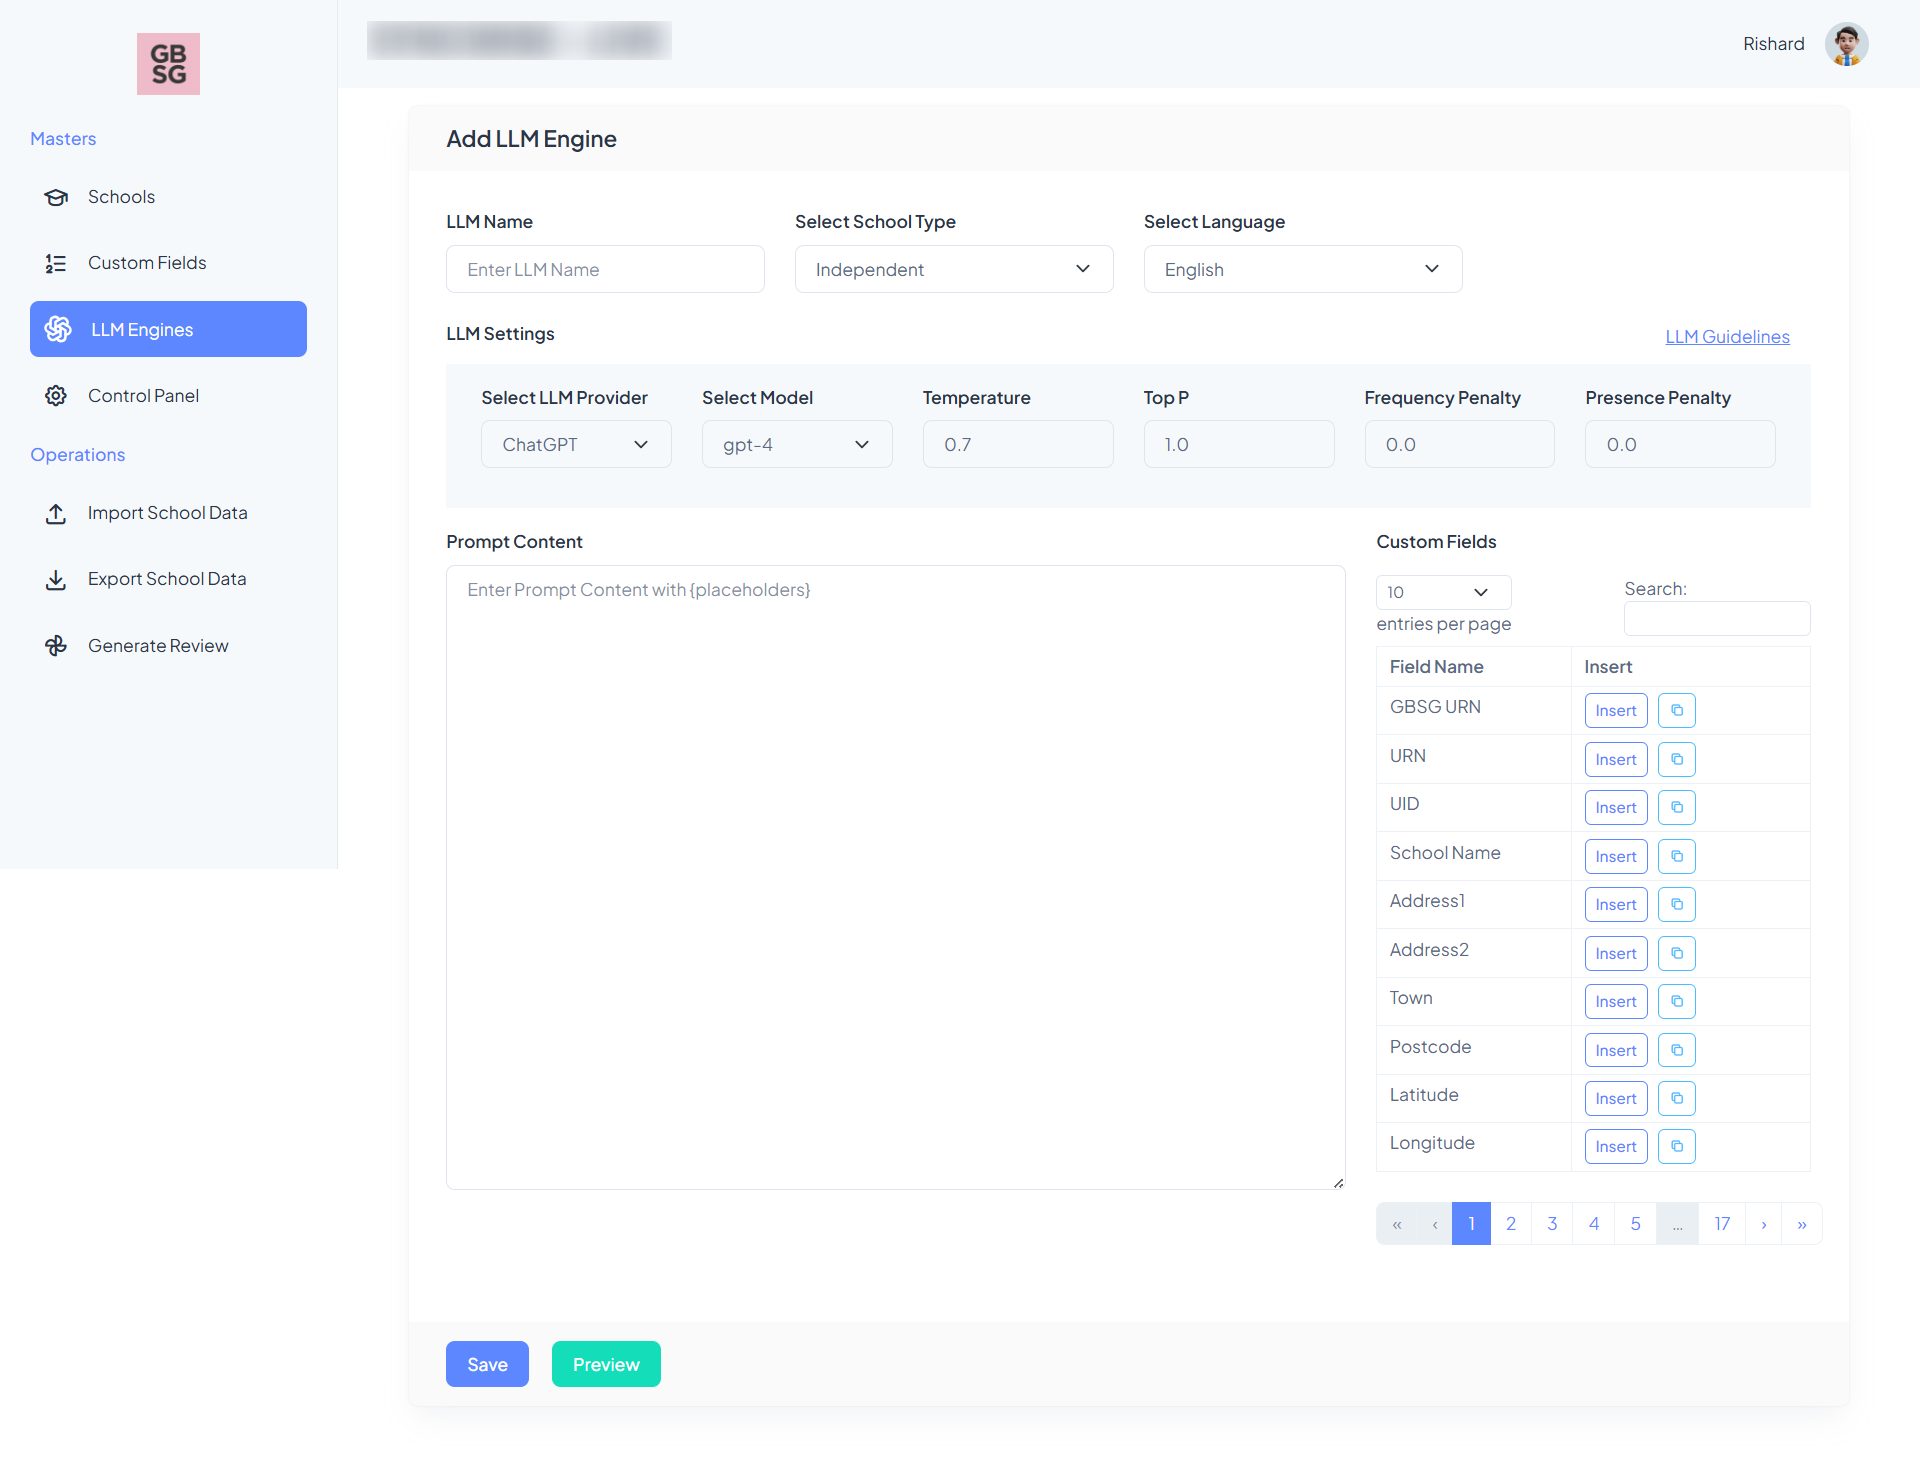Go to page 2 of custom fields
Viewport: 1920px width, 1473px height.
point(1511,1224)
